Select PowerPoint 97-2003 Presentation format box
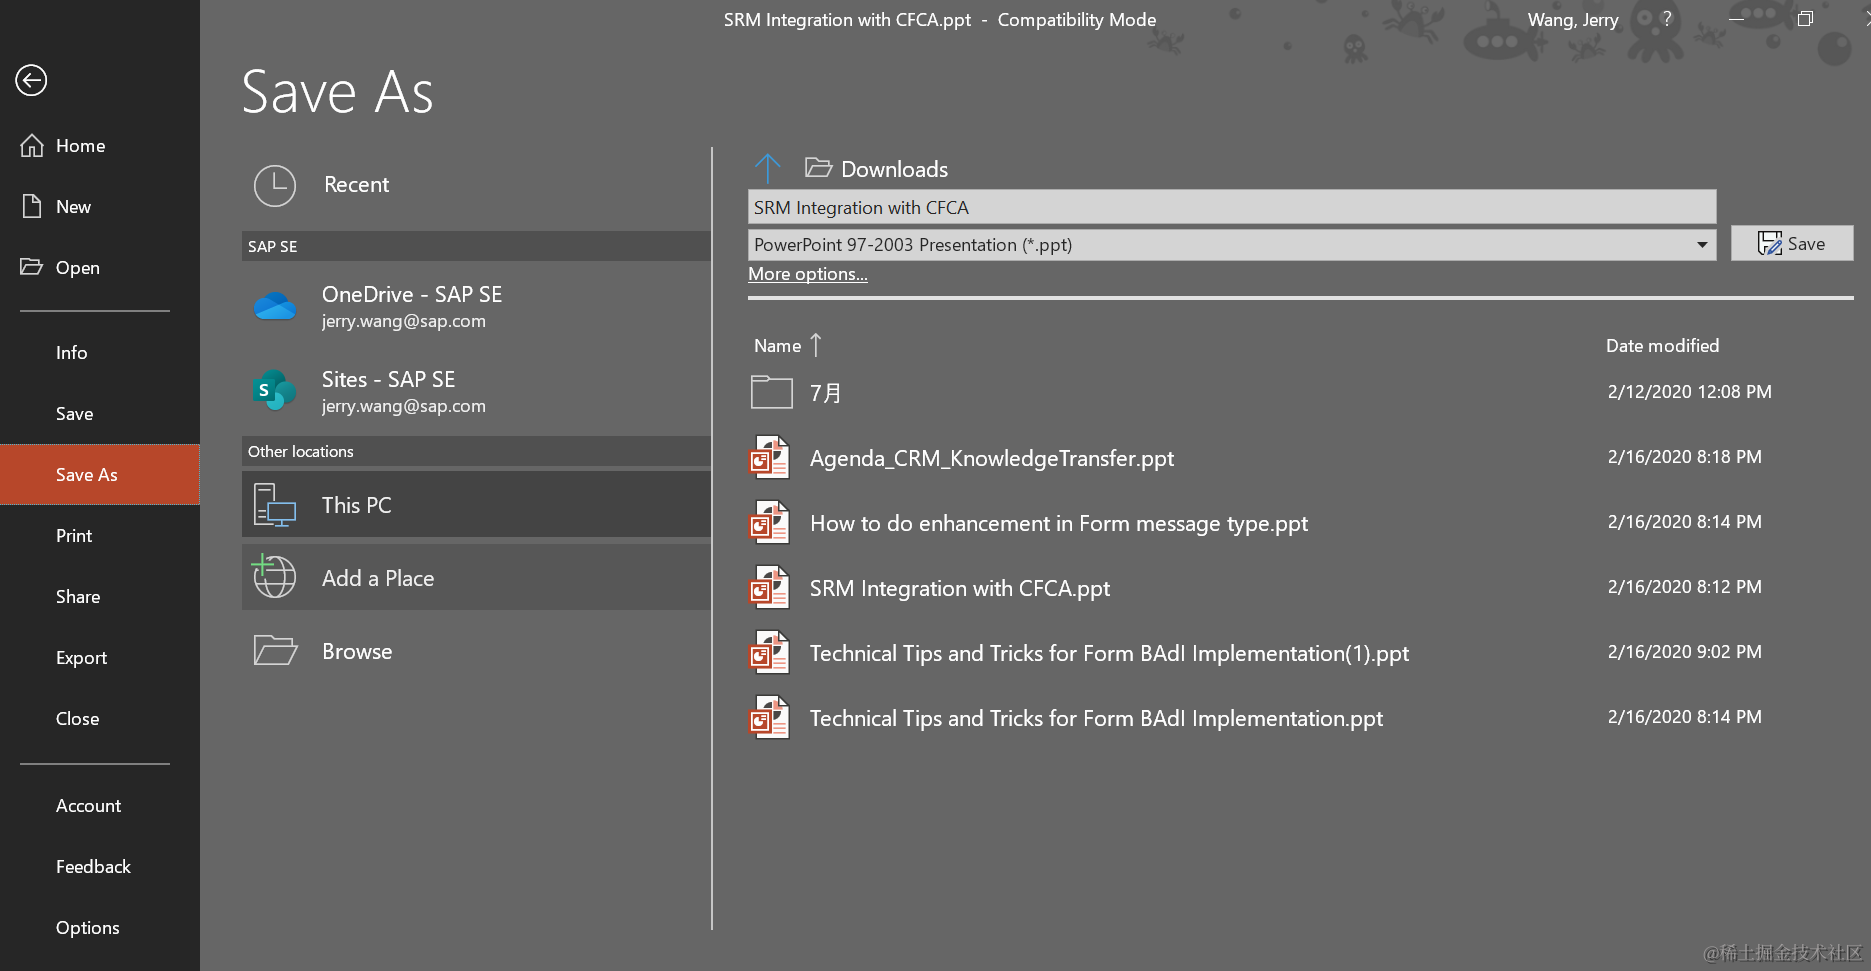The height and width of the screenshot is (971, 1871). tap(1232, 245)
